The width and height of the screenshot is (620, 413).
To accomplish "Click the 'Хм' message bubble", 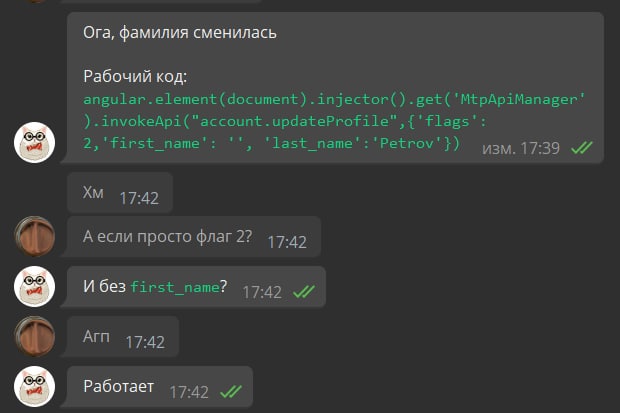I will click(120, 193).
